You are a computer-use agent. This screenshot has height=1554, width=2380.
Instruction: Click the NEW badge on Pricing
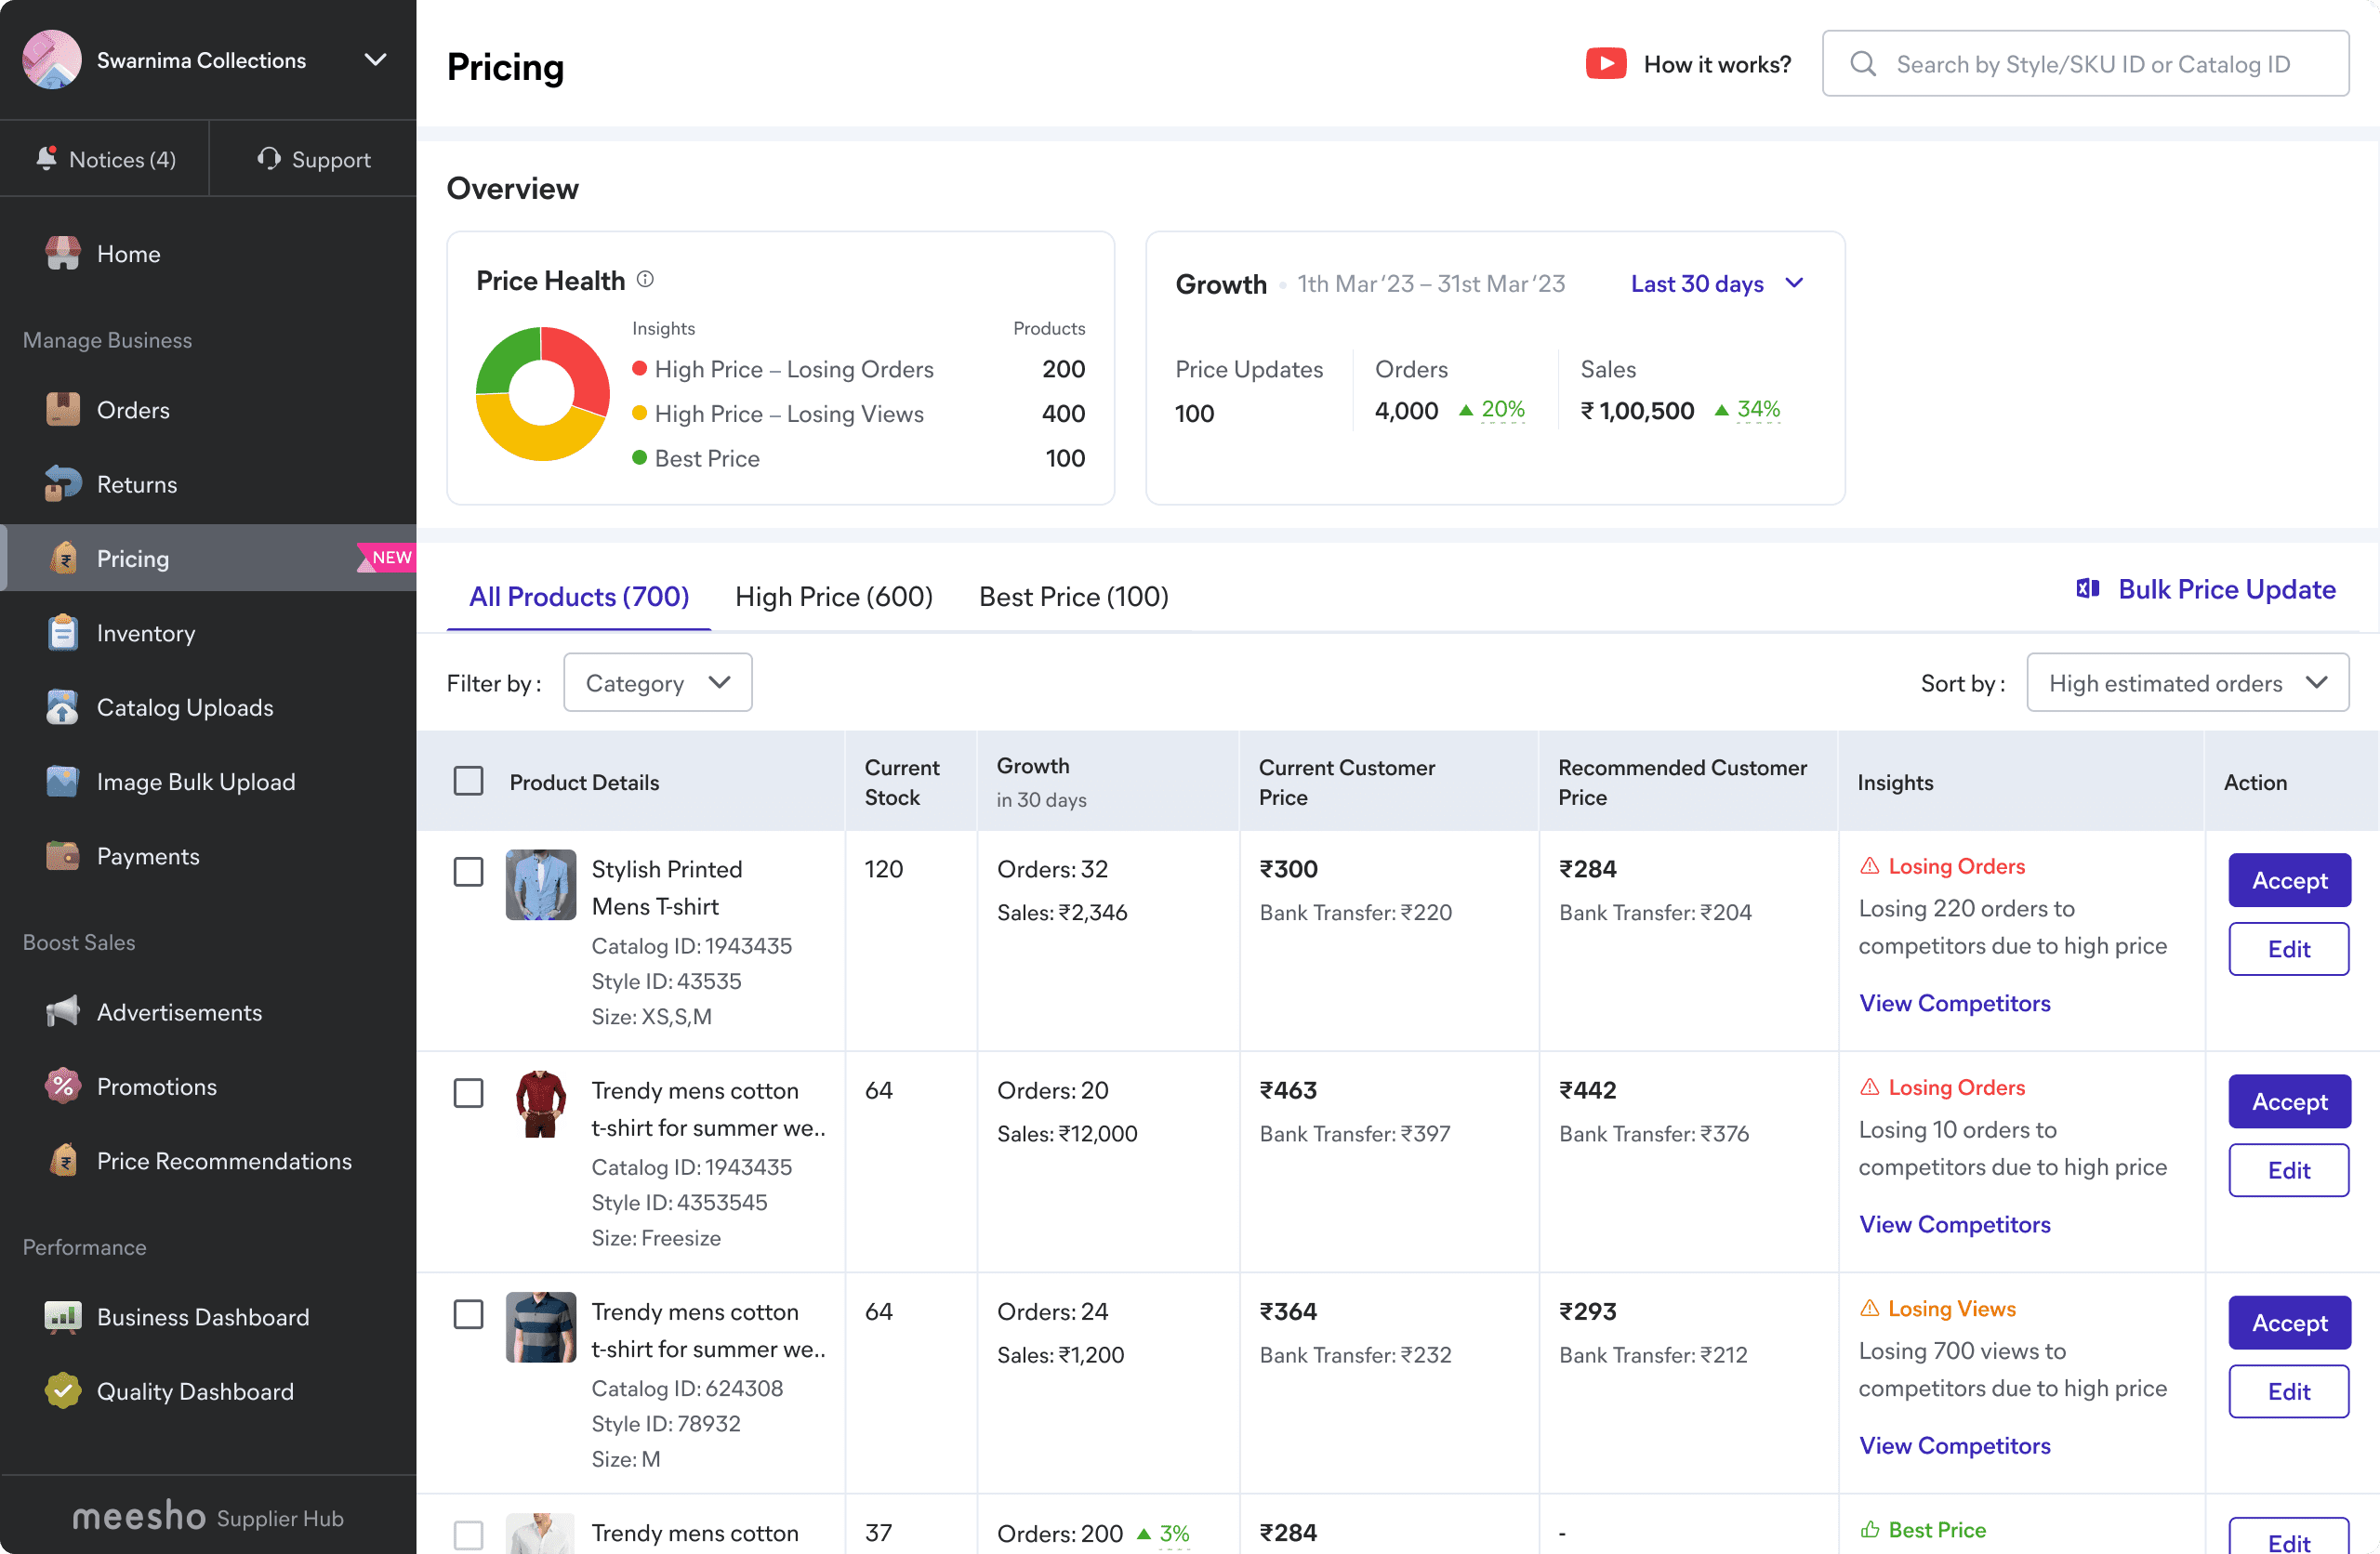[387, 557]
